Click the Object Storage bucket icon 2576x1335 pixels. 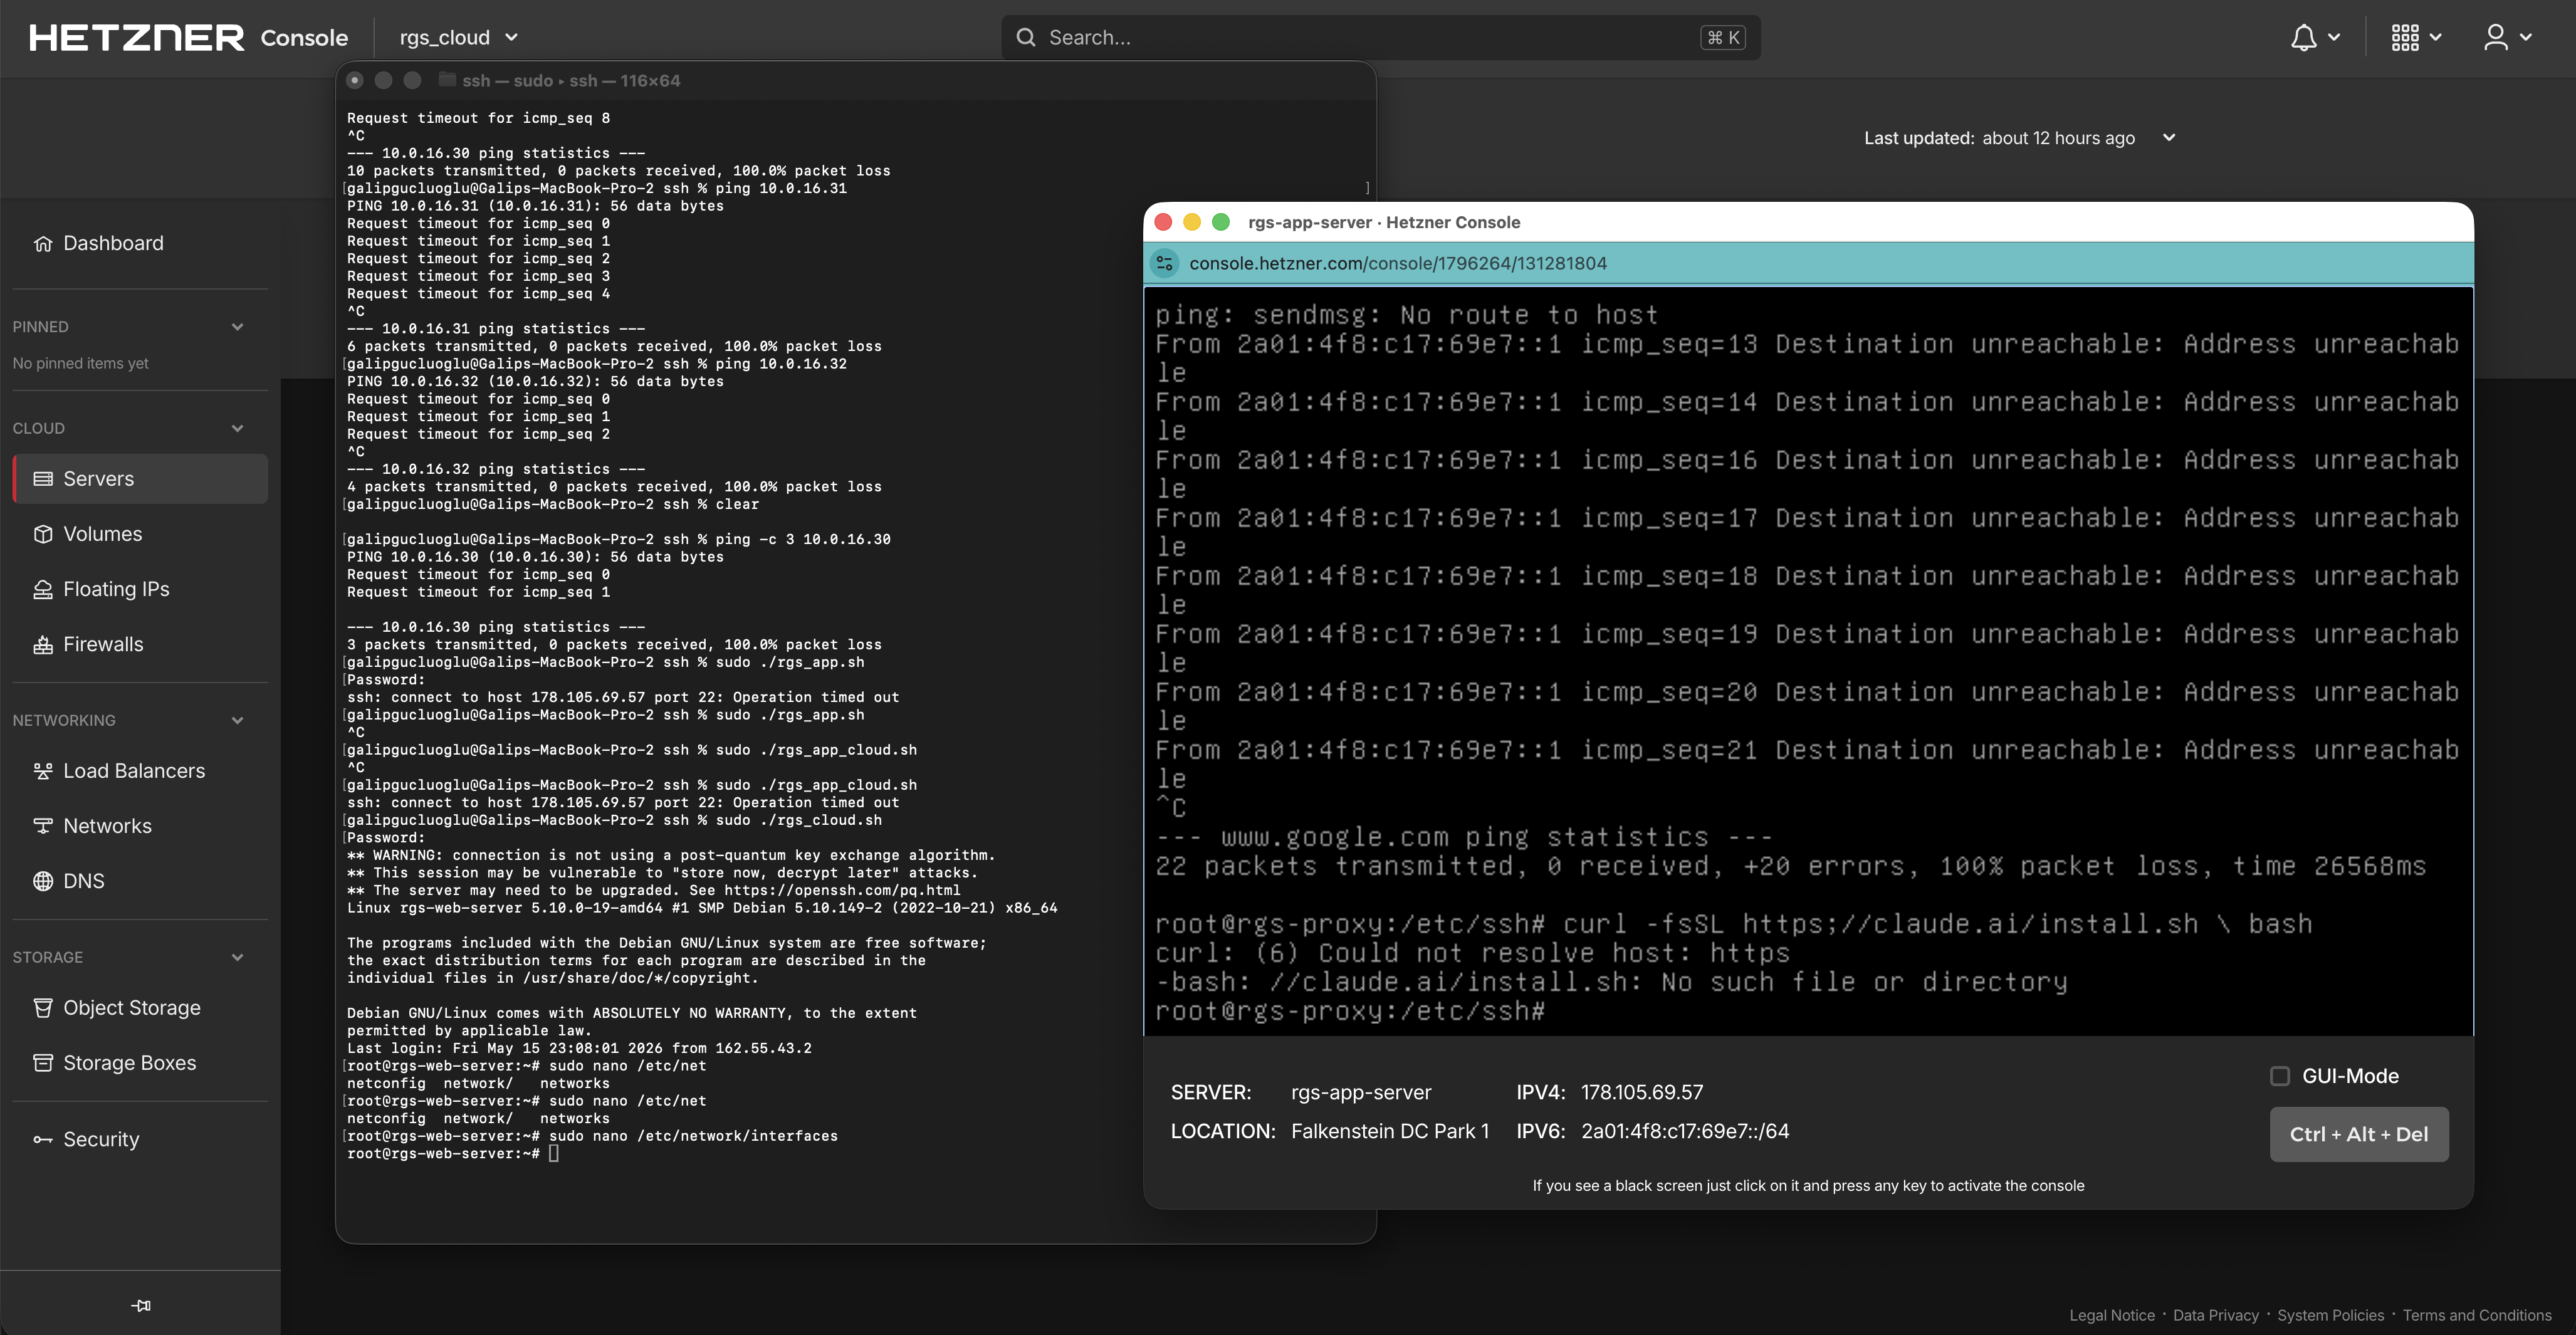(43, 1008)
